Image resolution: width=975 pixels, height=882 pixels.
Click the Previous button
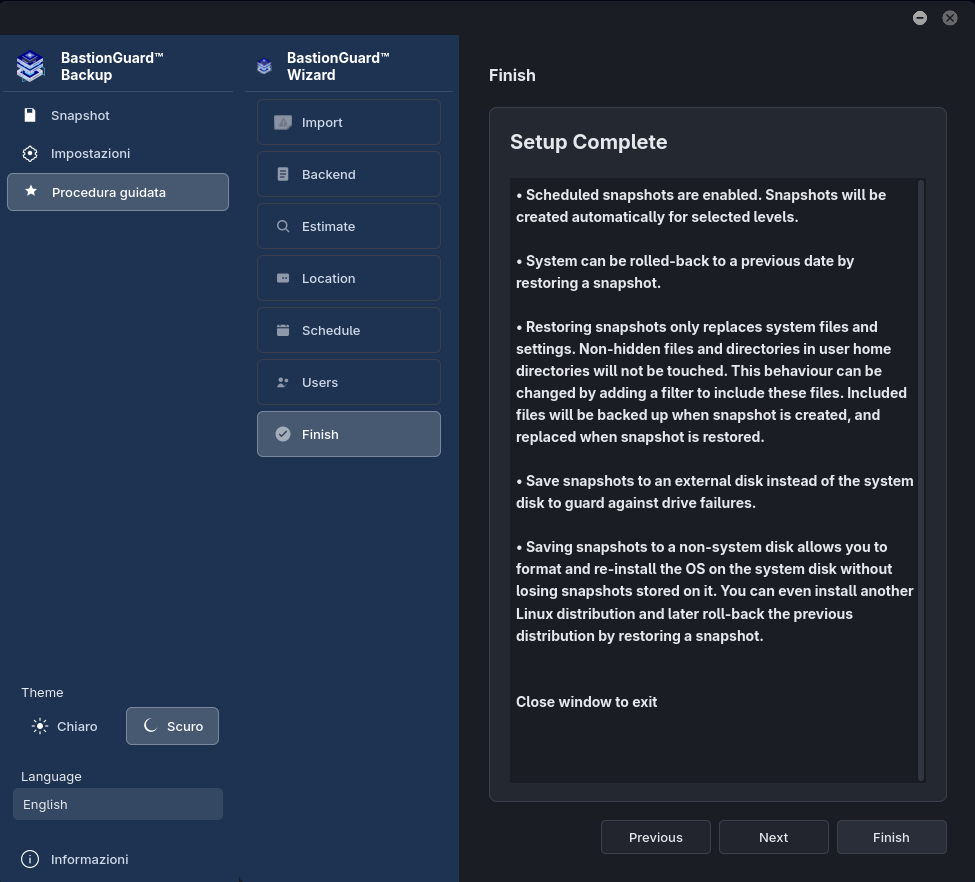click(x=655, y=837)
